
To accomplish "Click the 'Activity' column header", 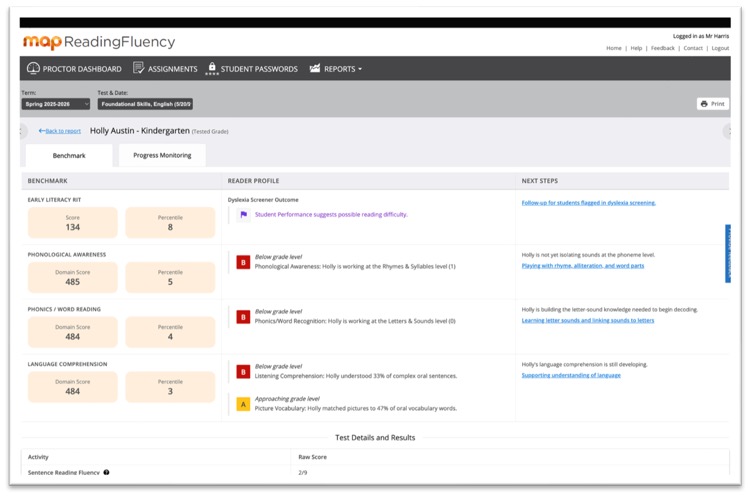I will click(x=38, y=457).
